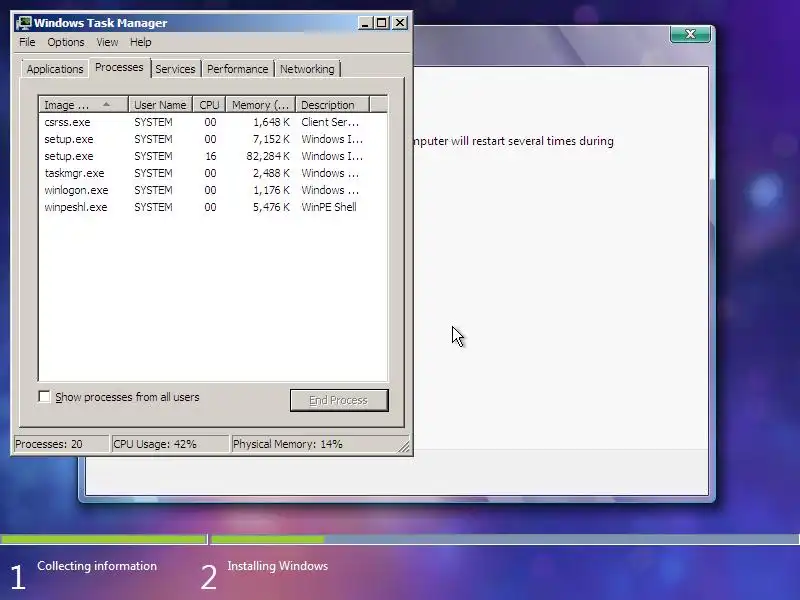
Task: Sort processes by CPU column
Action: pos(209,105)
